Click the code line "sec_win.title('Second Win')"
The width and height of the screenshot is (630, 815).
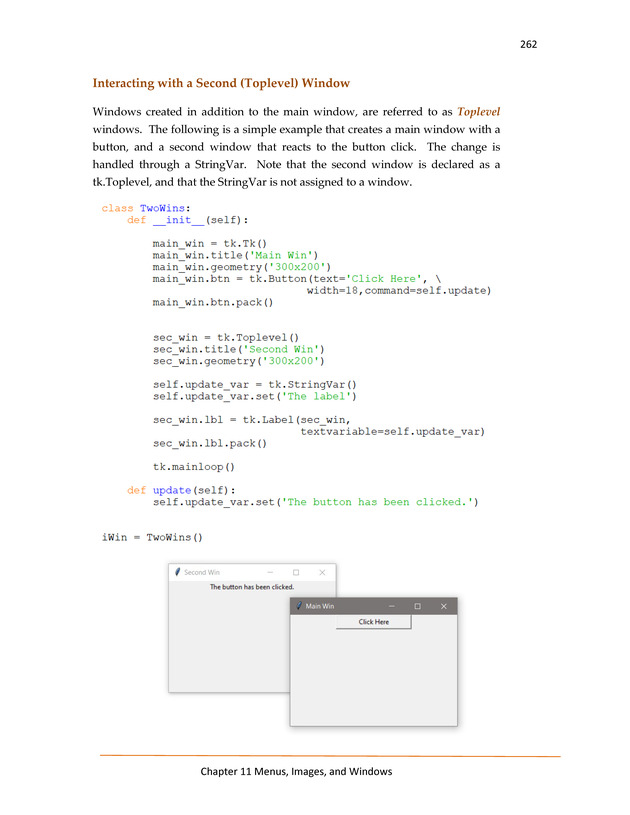[x=239, y=349]
